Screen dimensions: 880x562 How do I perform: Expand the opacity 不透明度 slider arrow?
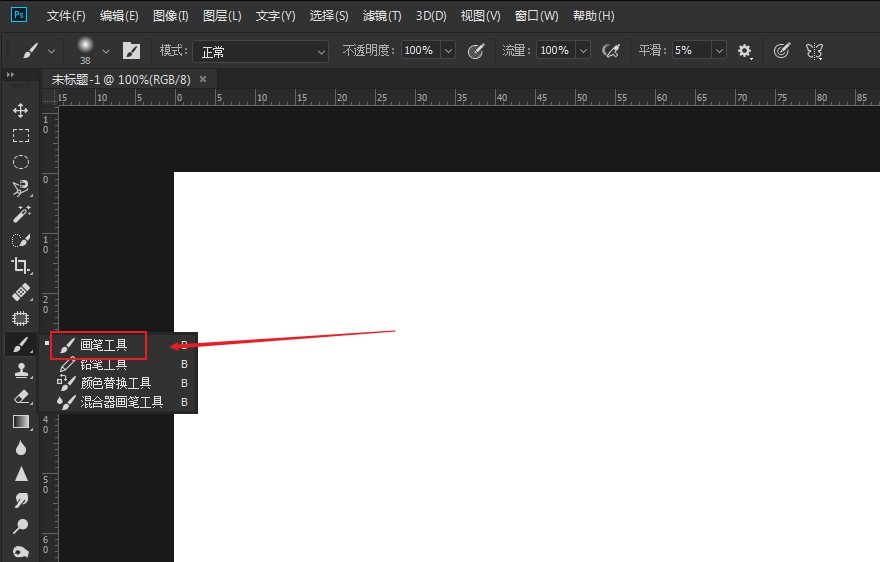448,51
